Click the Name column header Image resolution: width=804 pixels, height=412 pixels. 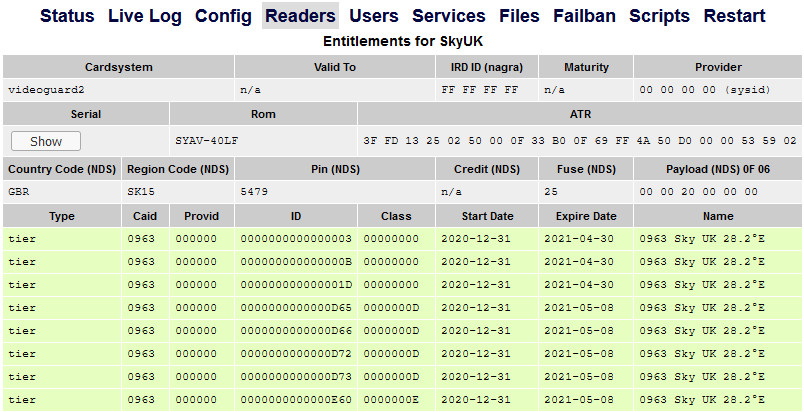(718, 216)
